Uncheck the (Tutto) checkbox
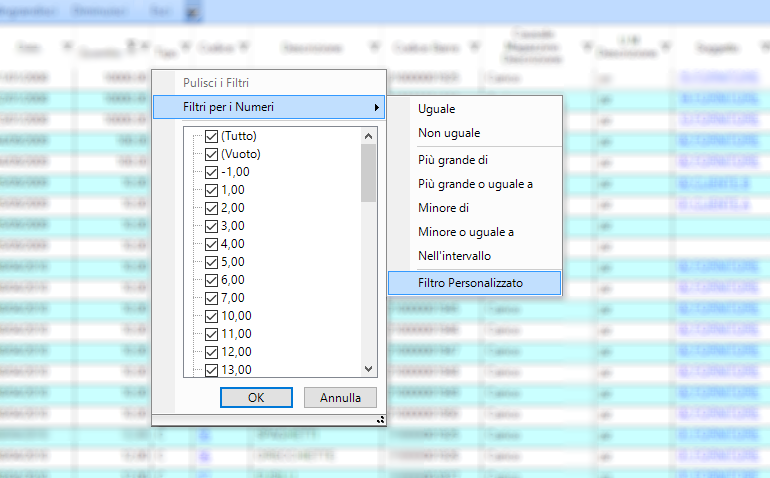This screenshot has width=770, height=478. 211,136
